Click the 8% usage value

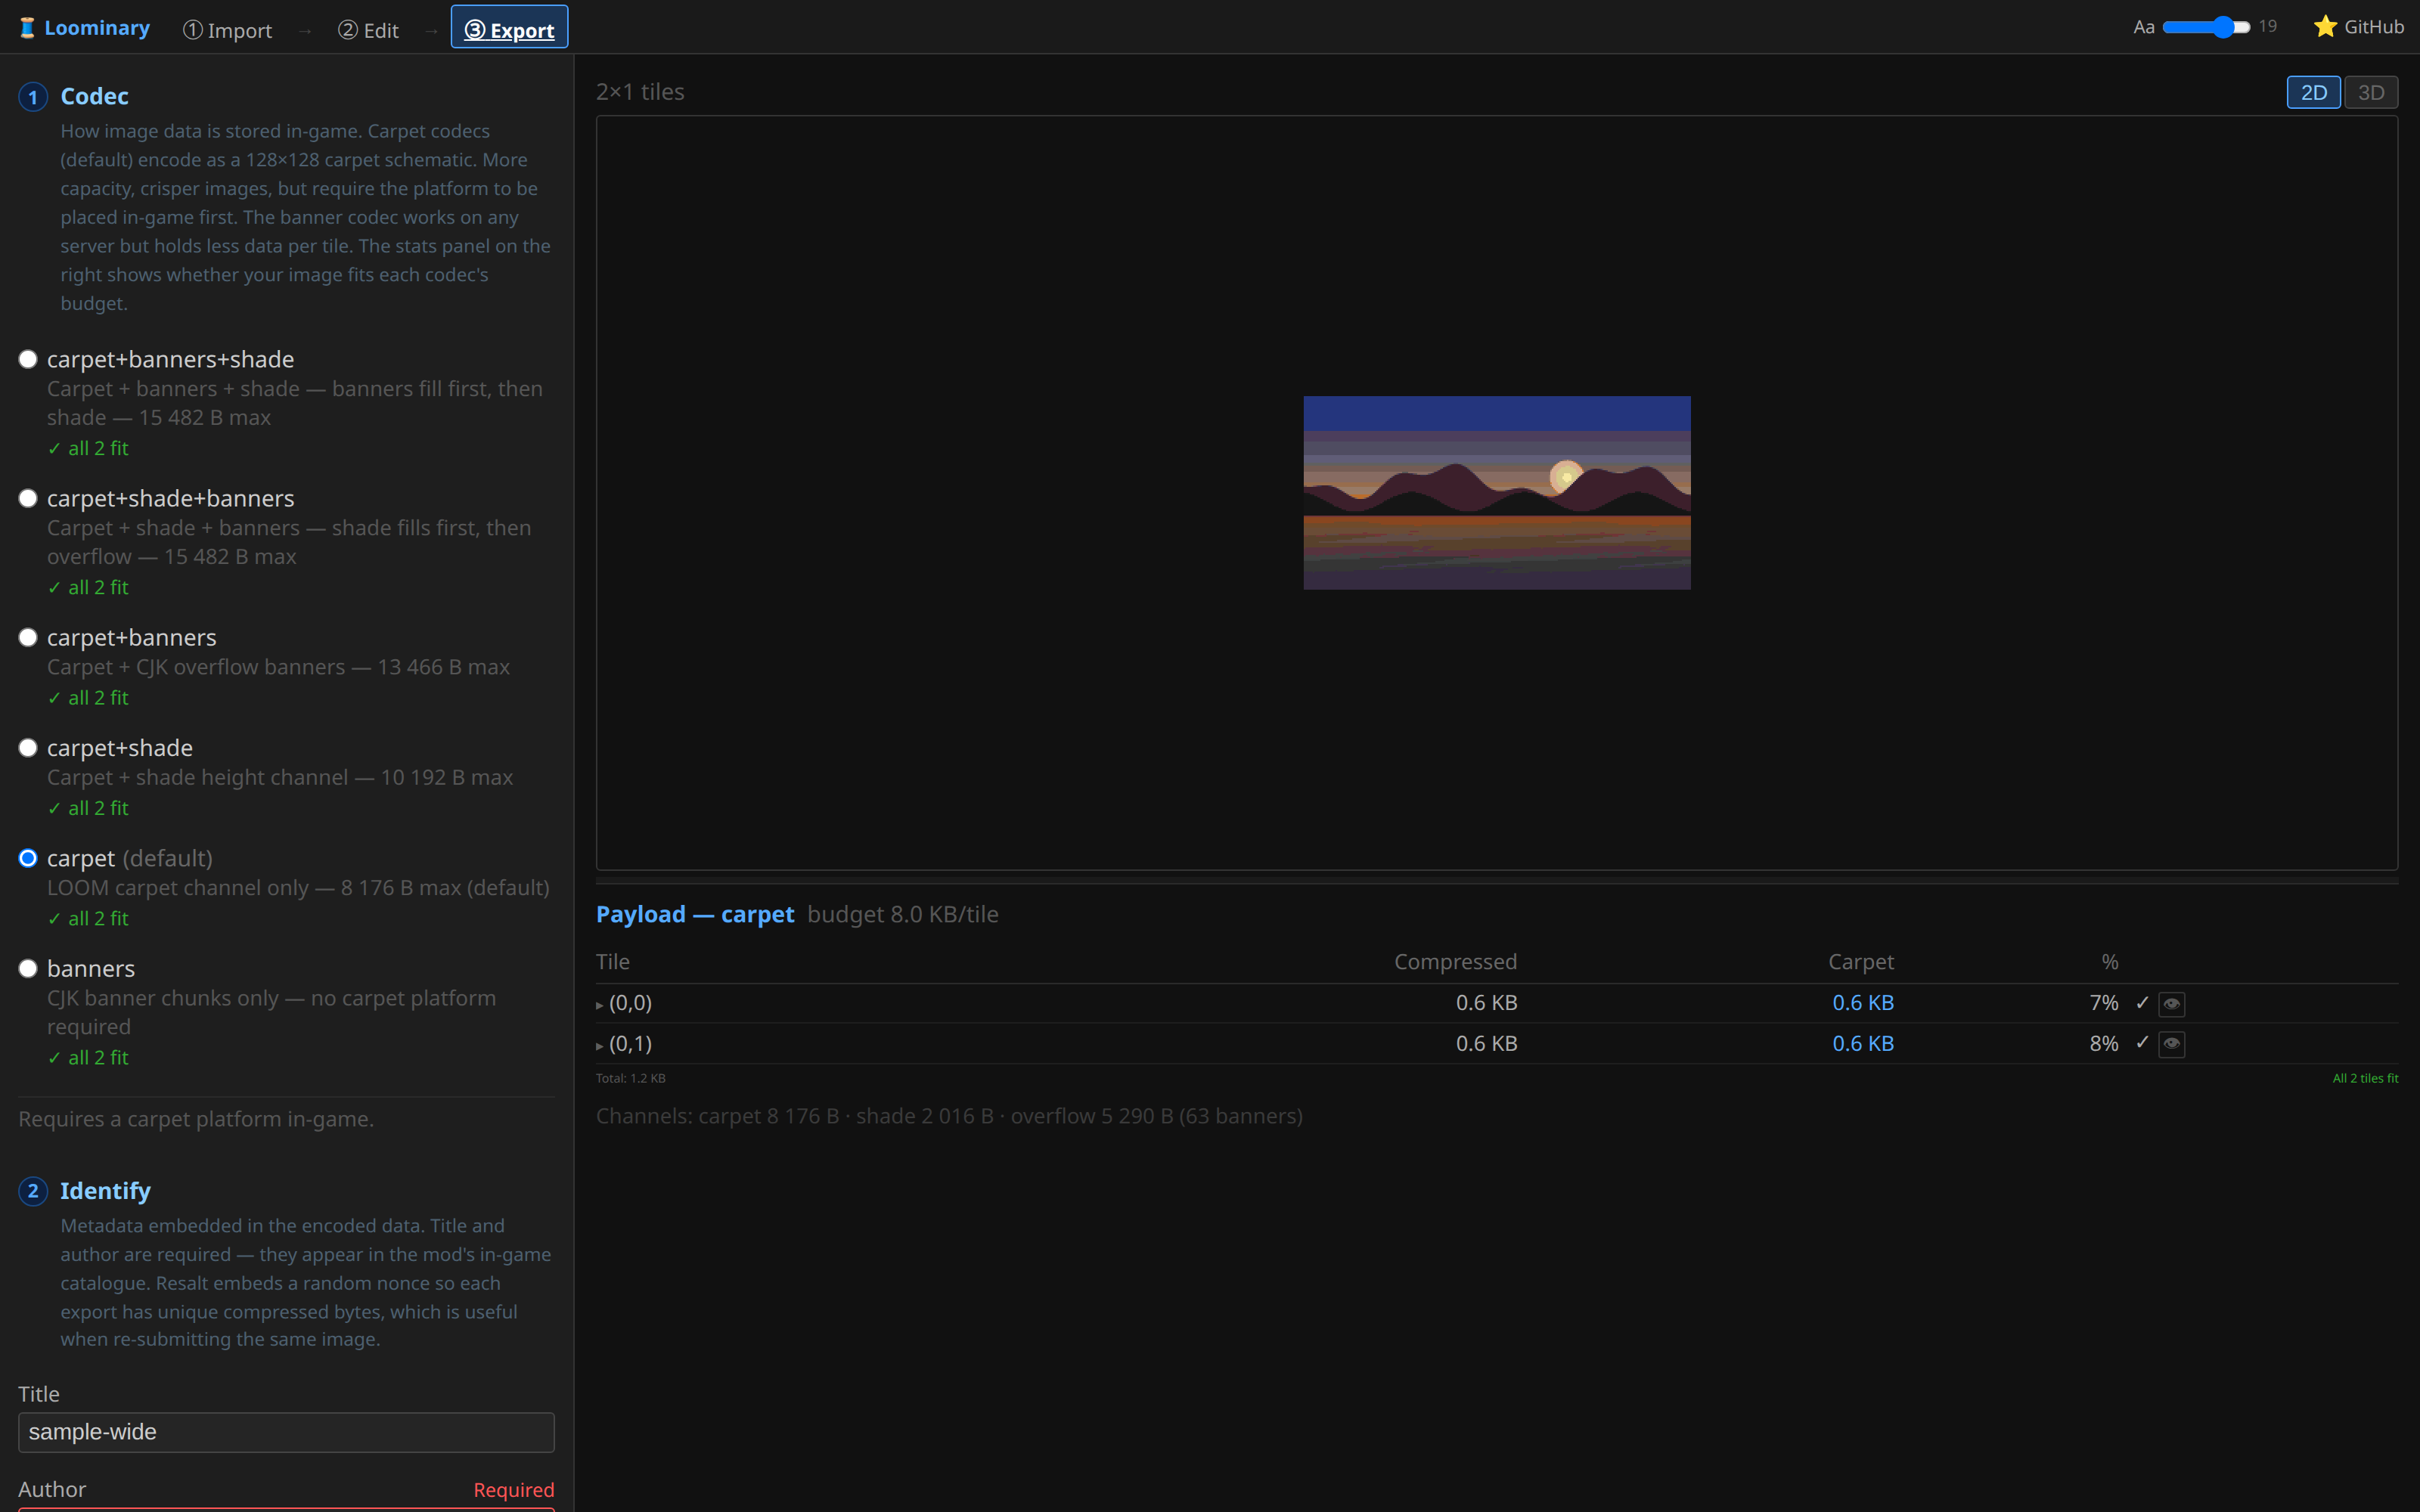point(2103,1043)
